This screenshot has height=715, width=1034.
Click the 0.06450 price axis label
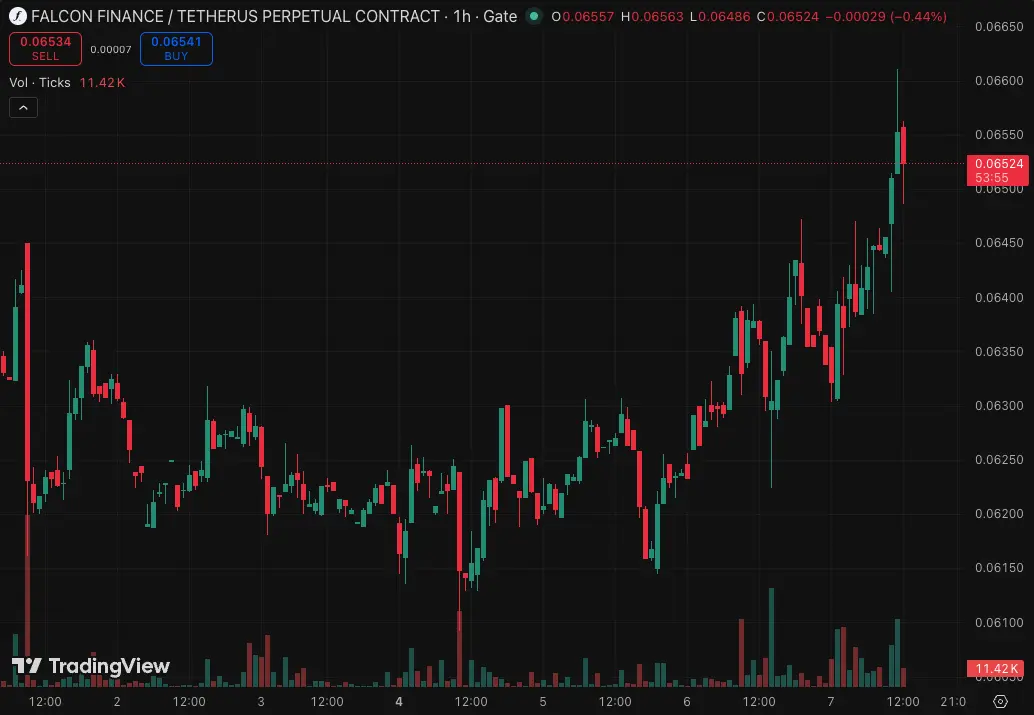coord(999,243)
